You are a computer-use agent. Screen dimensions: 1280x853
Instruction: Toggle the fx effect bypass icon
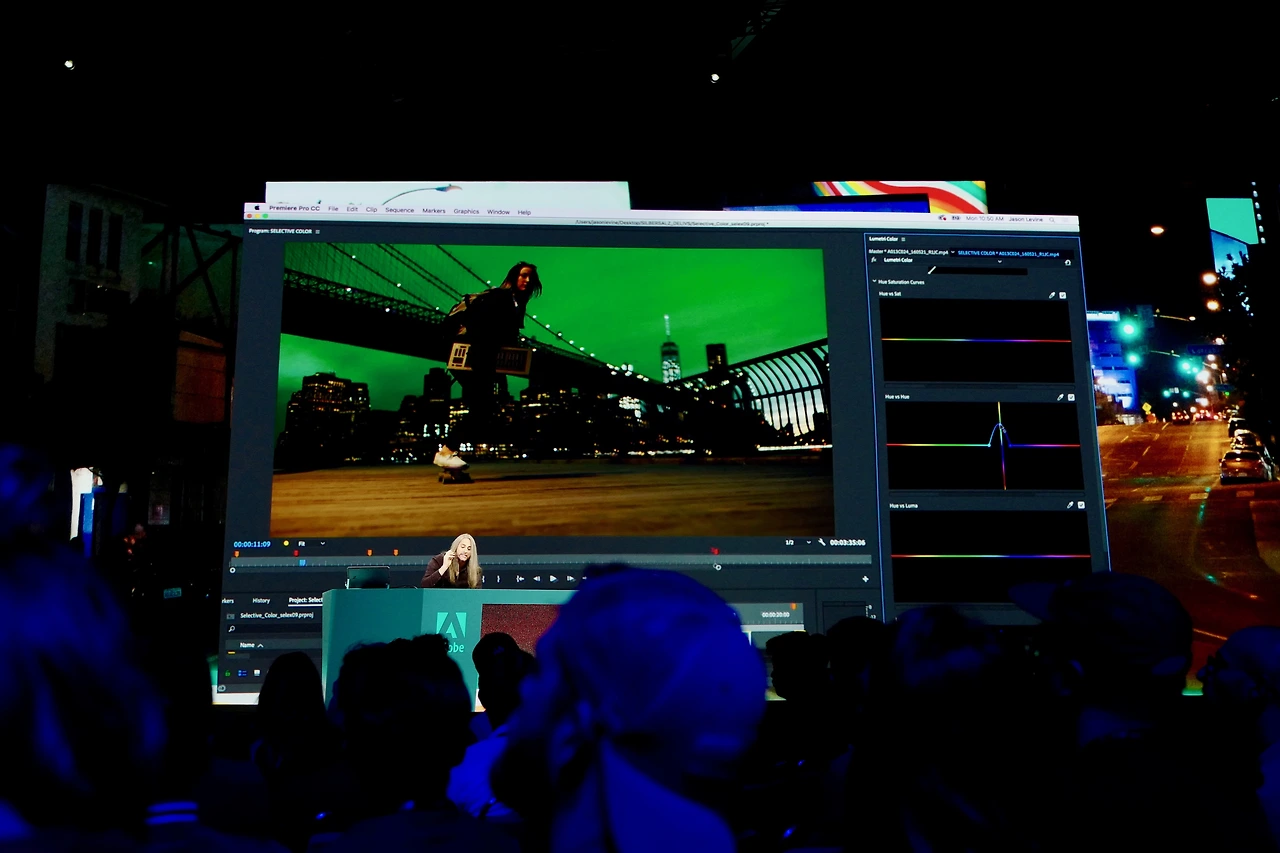click(874, 260)
